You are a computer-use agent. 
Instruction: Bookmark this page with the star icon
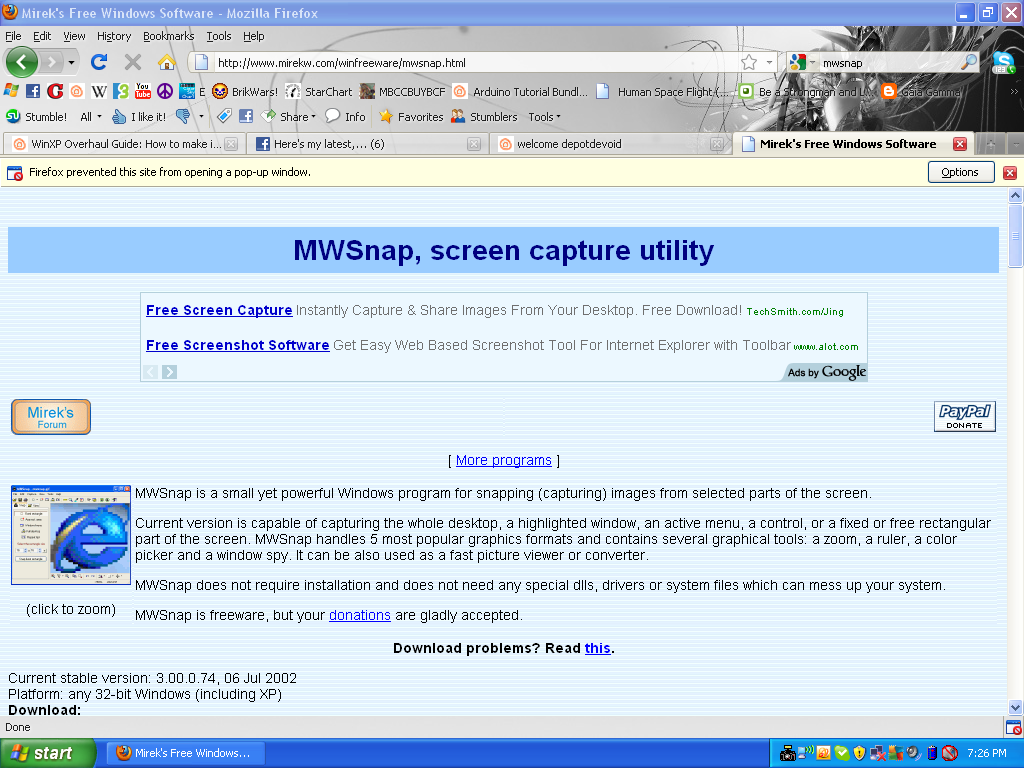(748, 62)
